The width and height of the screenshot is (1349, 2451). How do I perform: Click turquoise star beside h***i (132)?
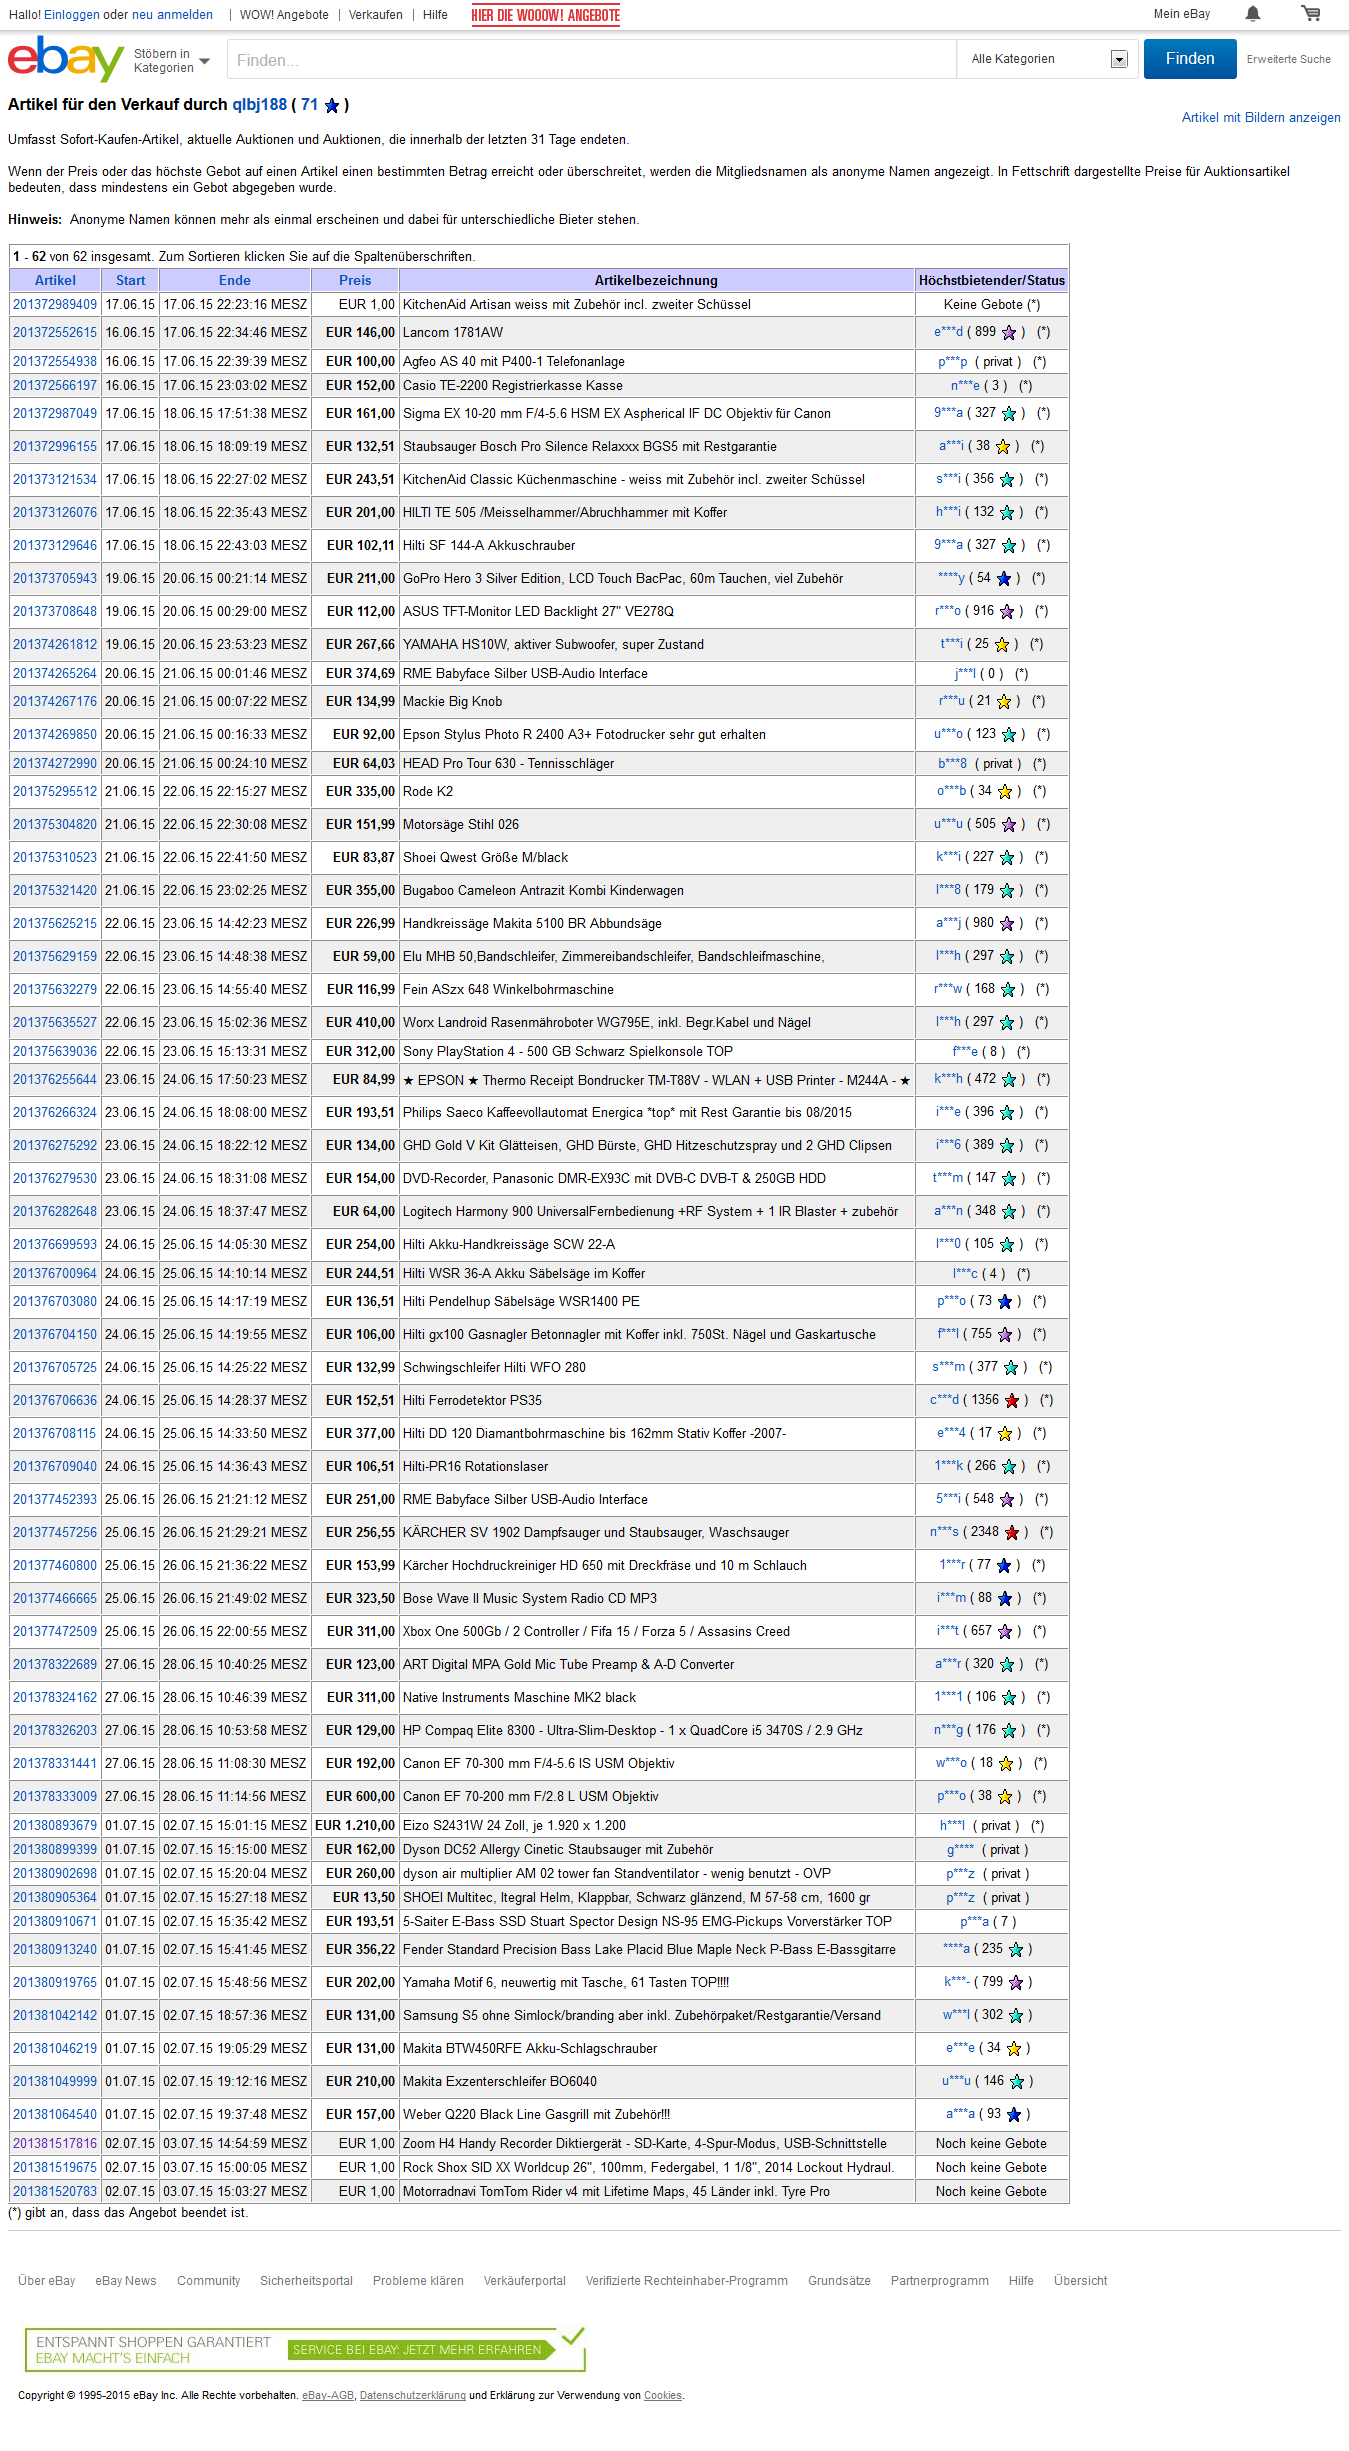pos(1007,513)
